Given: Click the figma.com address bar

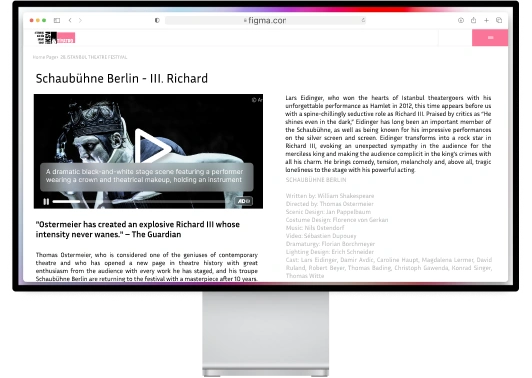Looking at the screenshot, I should [x=265, y=20].
